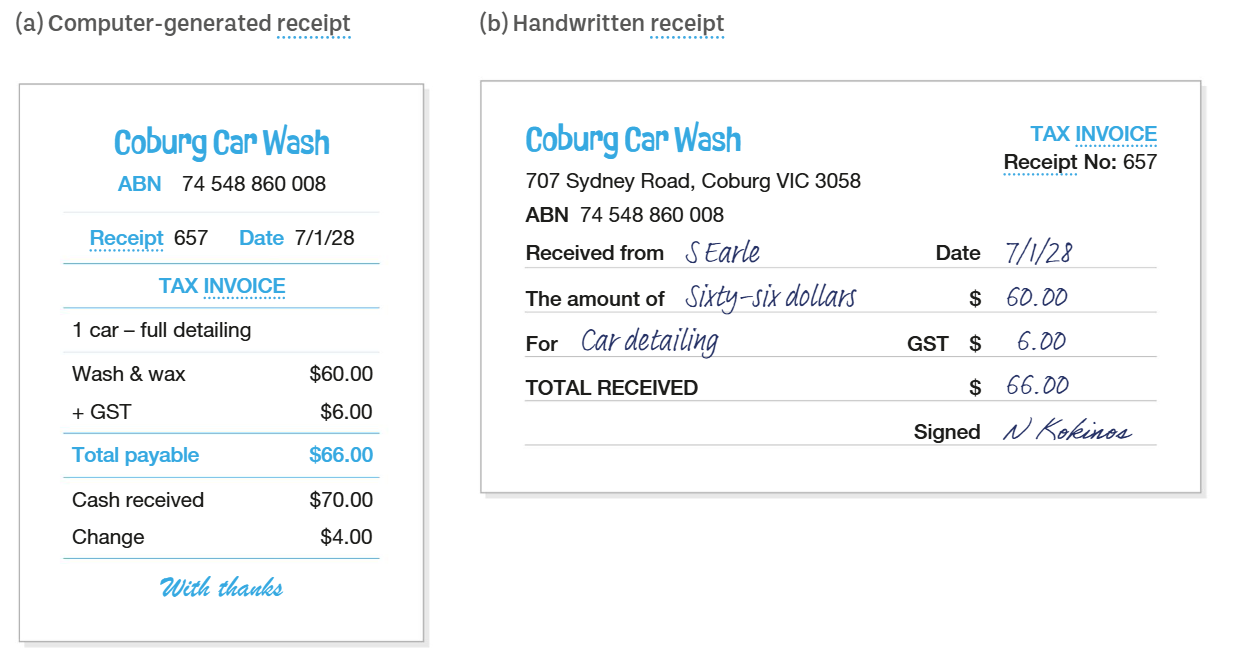Click the handwritten total 66.00
This screenshot has height=648, width=1236.
1038,386
